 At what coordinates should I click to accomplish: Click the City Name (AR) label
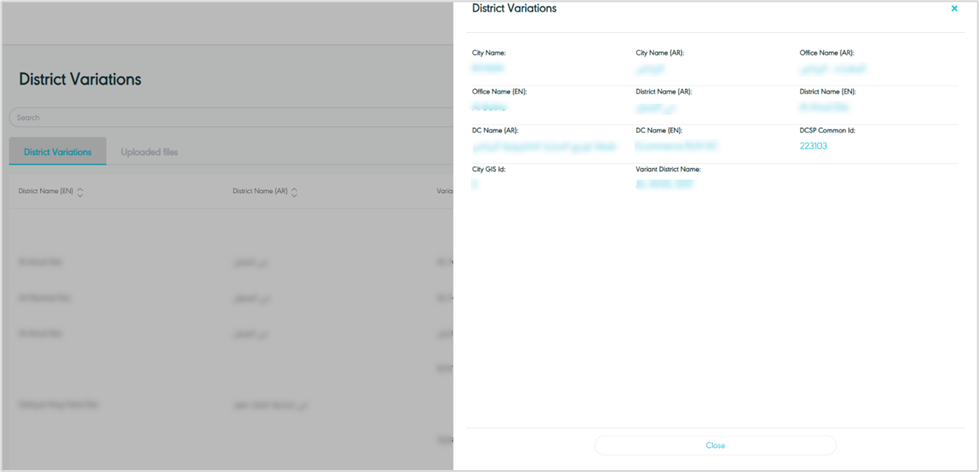tap(659, 53)
